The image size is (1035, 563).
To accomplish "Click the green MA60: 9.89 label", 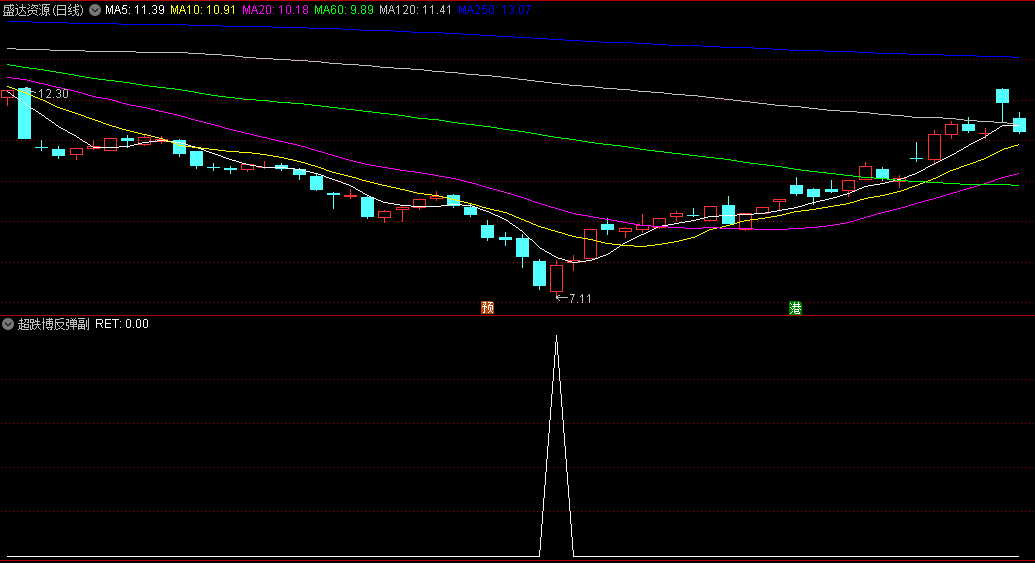I will click(x=344, y=10).
